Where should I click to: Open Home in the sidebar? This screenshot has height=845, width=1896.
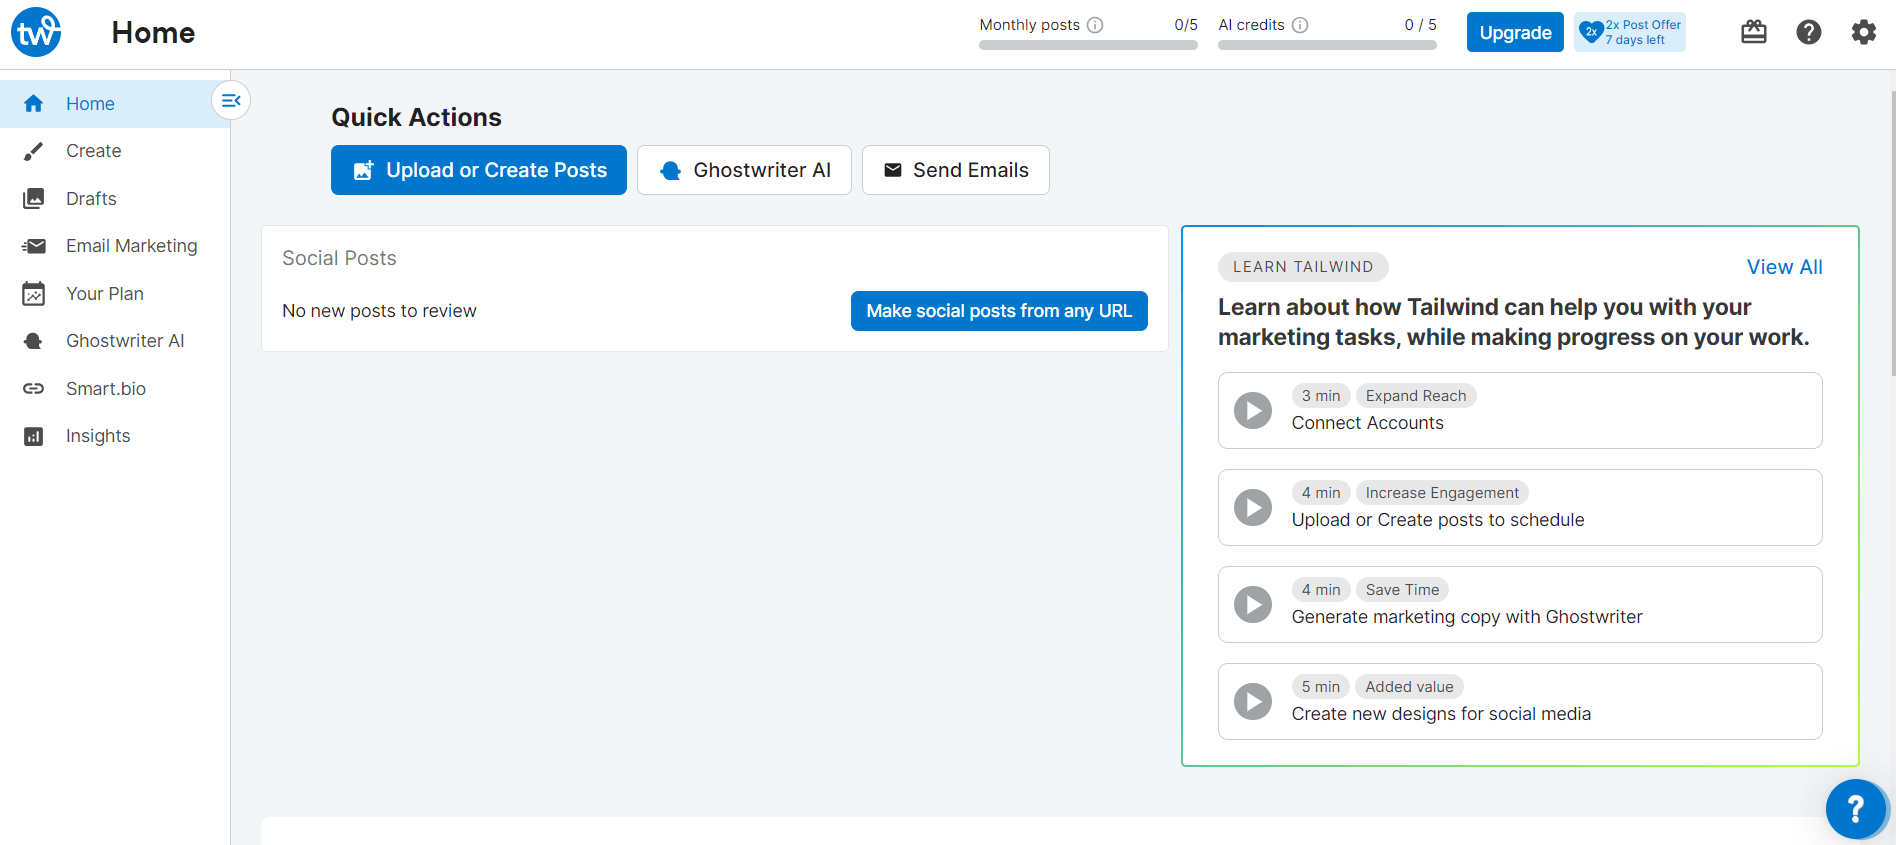[x=115, y=104]
